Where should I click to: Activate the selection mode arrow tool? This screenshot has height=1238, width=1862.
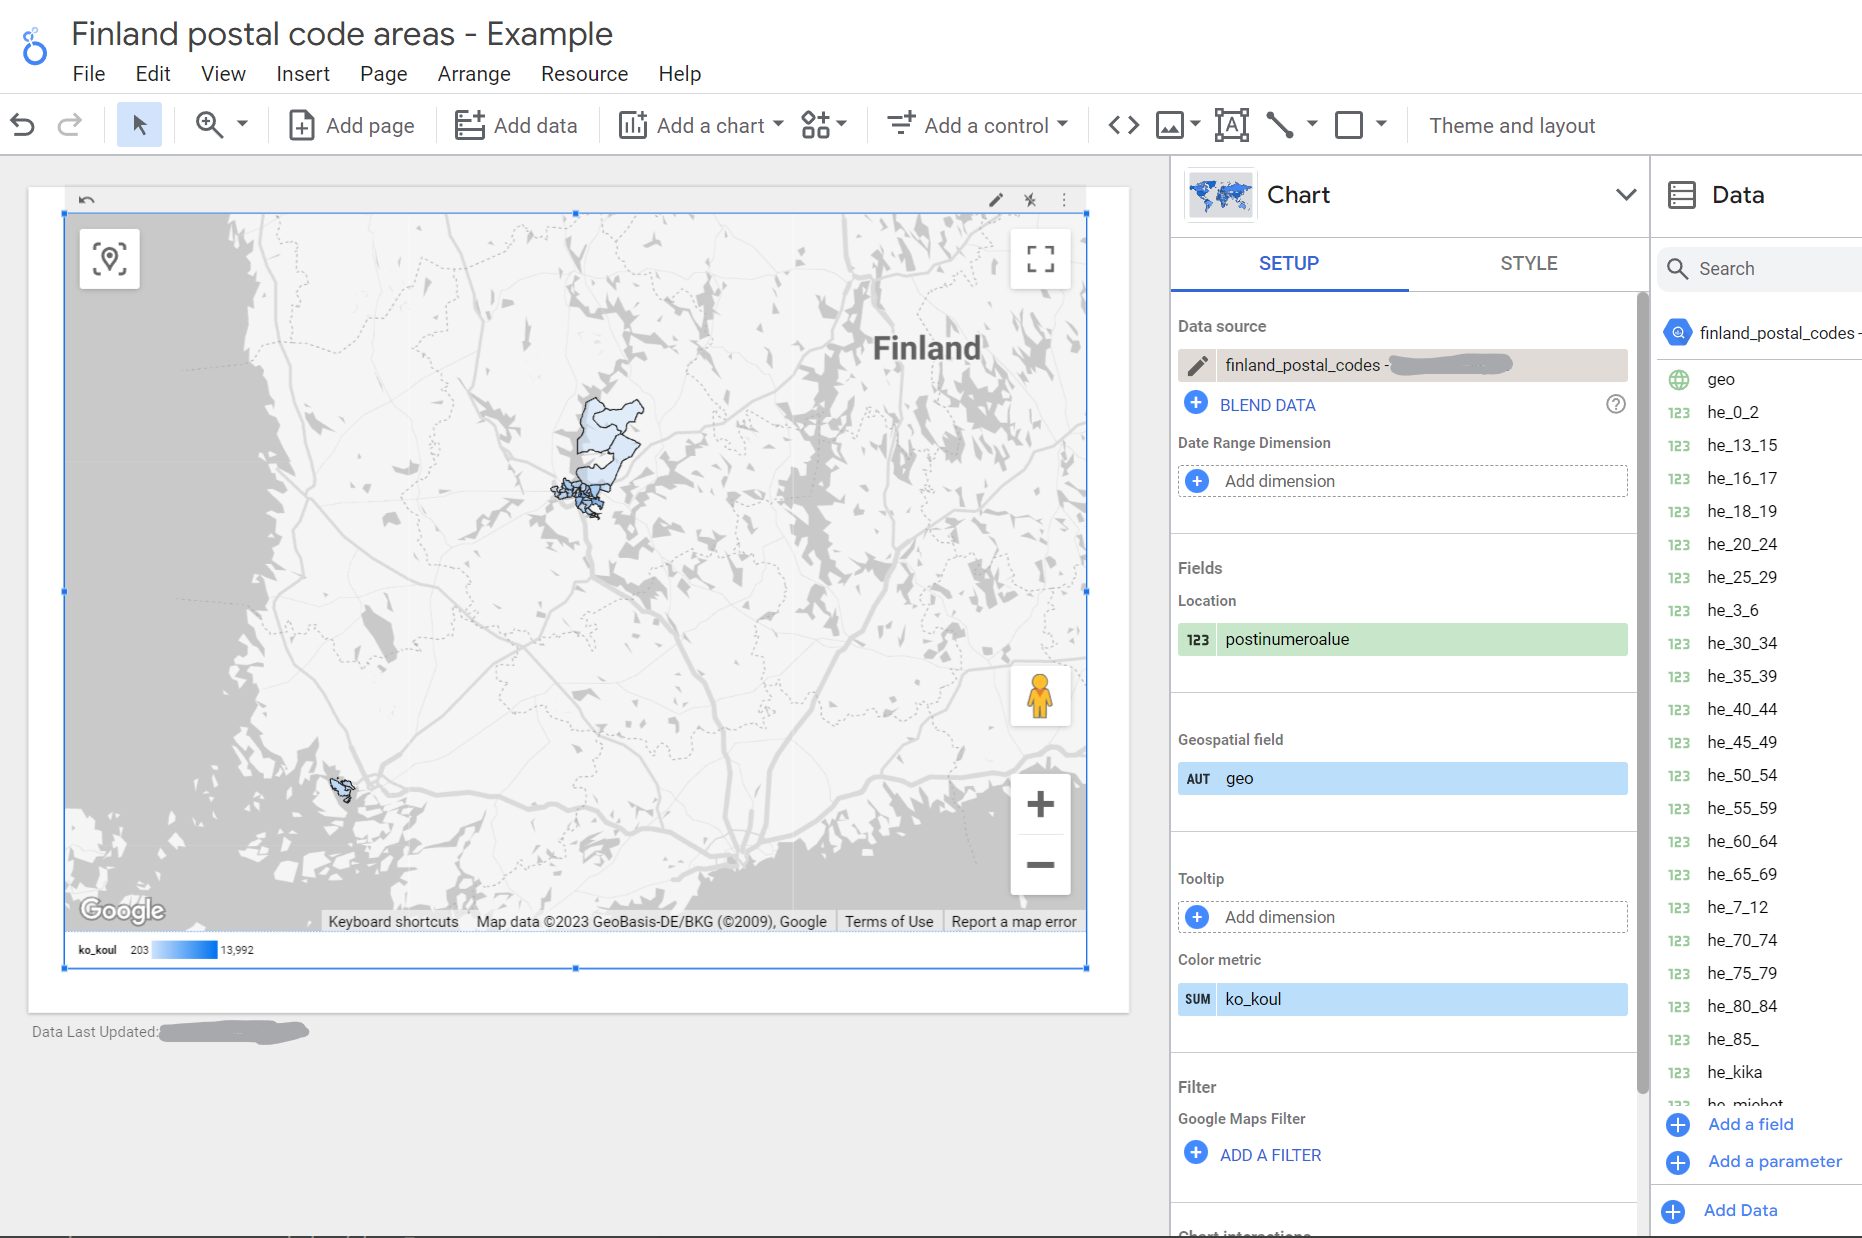tap(139, 125)
